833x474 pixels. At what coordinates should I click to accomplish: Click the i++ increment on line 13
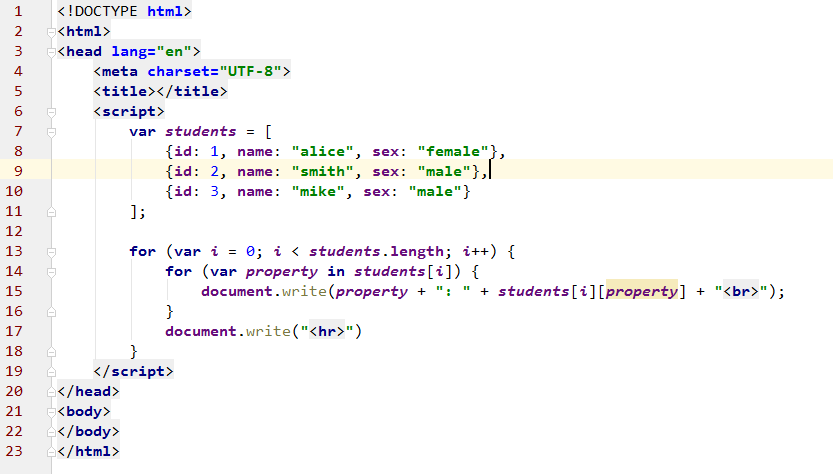coord(475,251)
